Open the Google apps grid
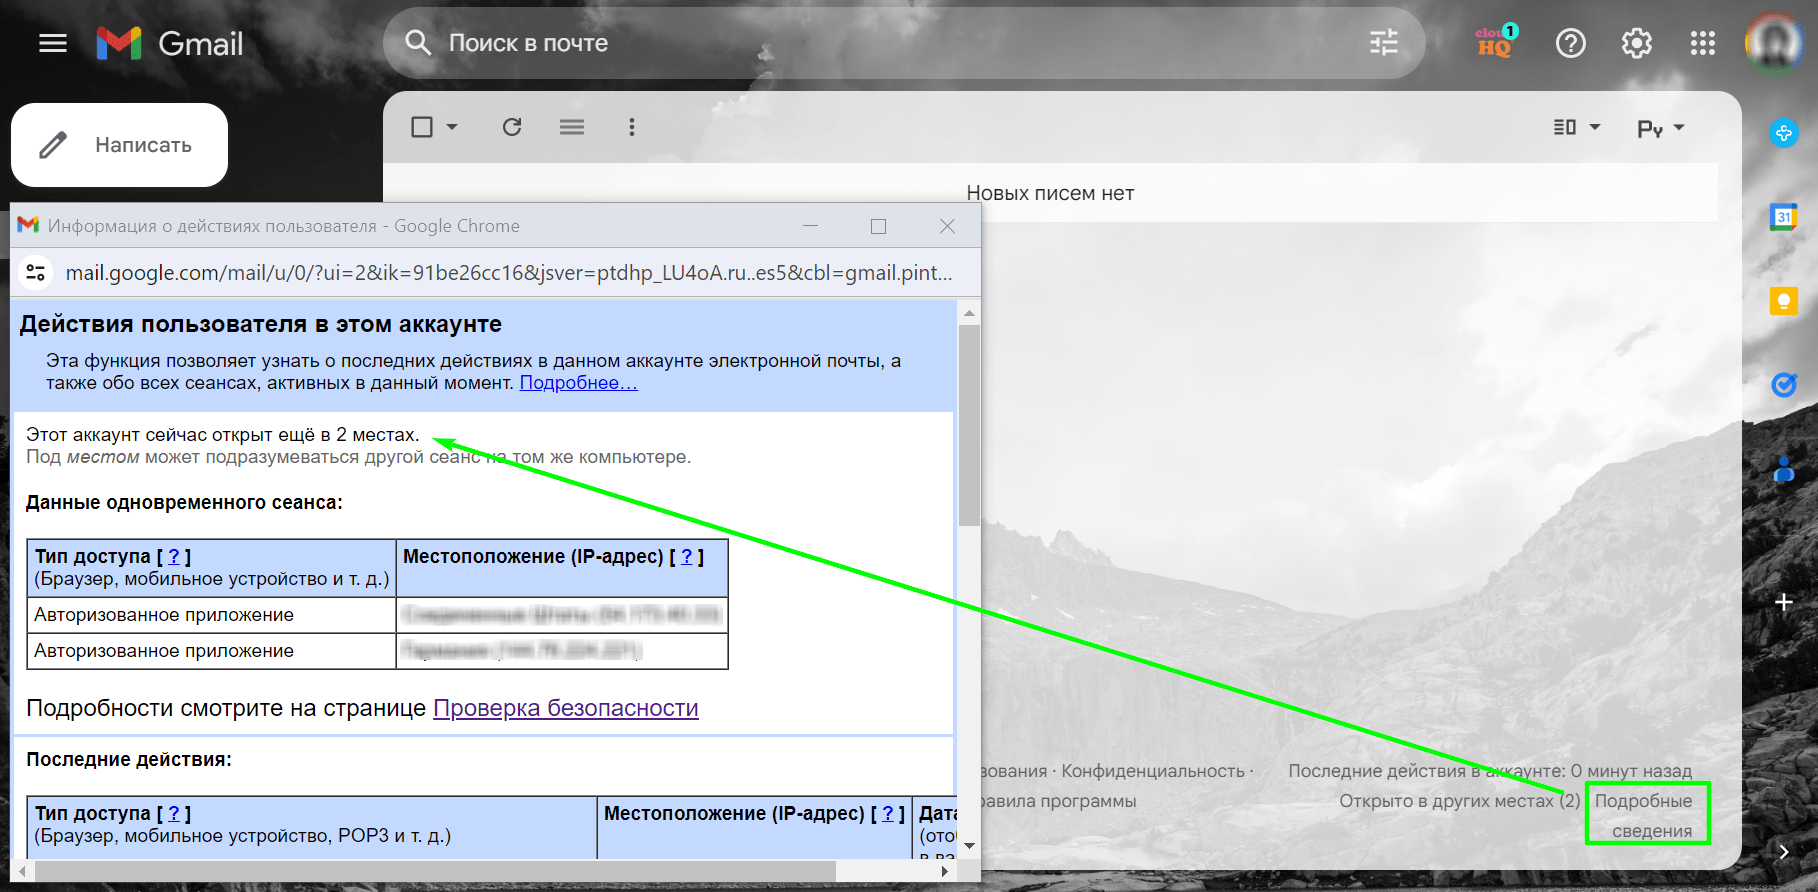The height and width of the screenshot is (892, 1818). point(1702,43)
